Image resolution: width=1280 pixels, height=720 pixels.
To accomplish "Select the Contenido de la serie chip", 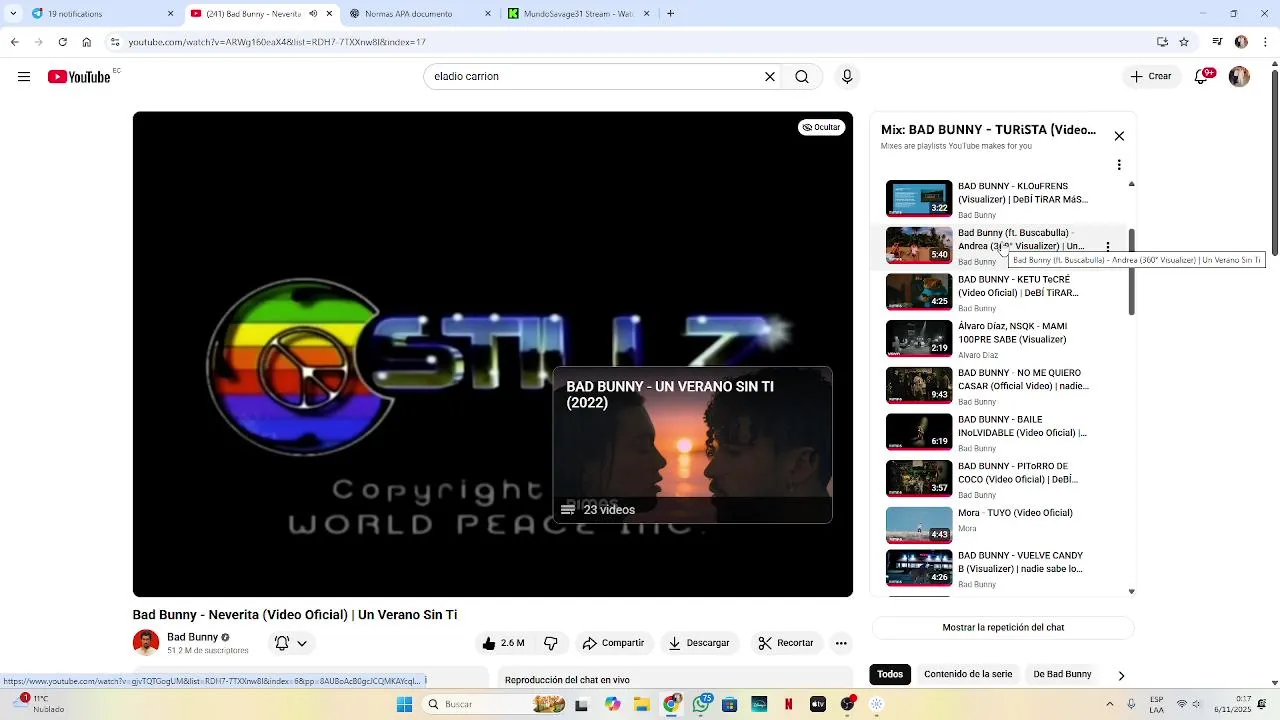I will (968, 674).
